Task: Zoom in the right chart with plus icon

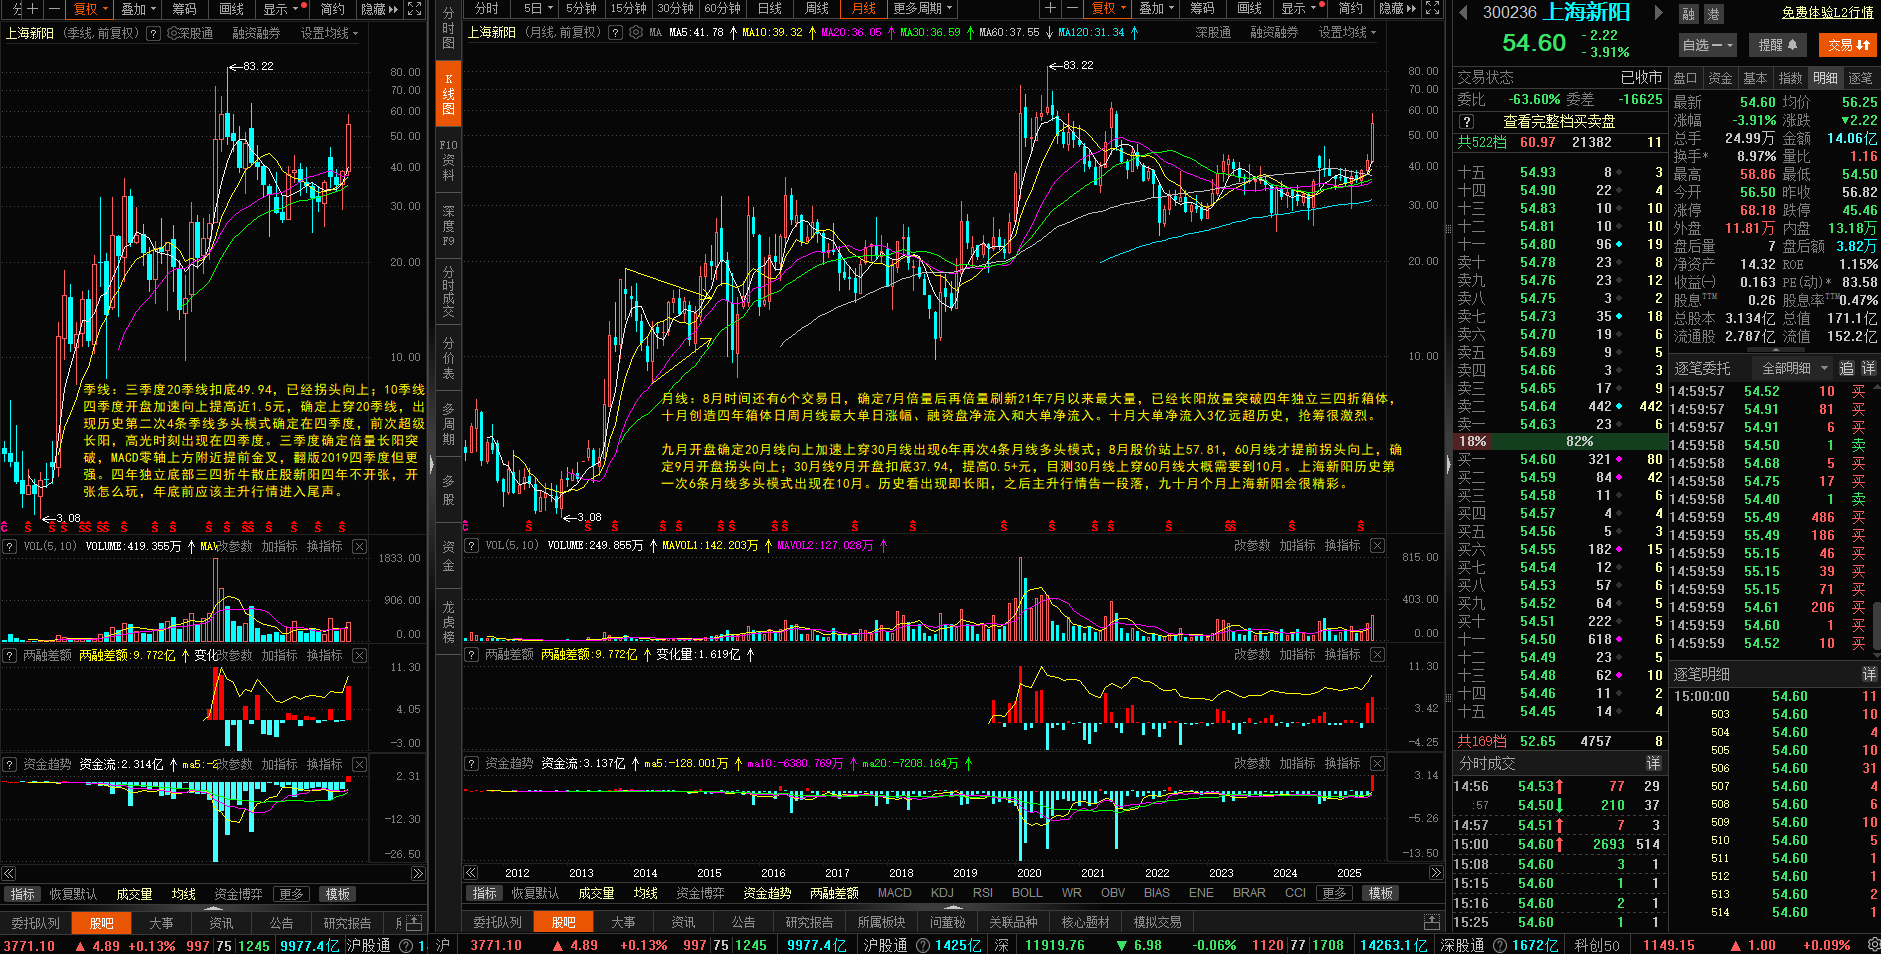Action: pos(1050,8)
